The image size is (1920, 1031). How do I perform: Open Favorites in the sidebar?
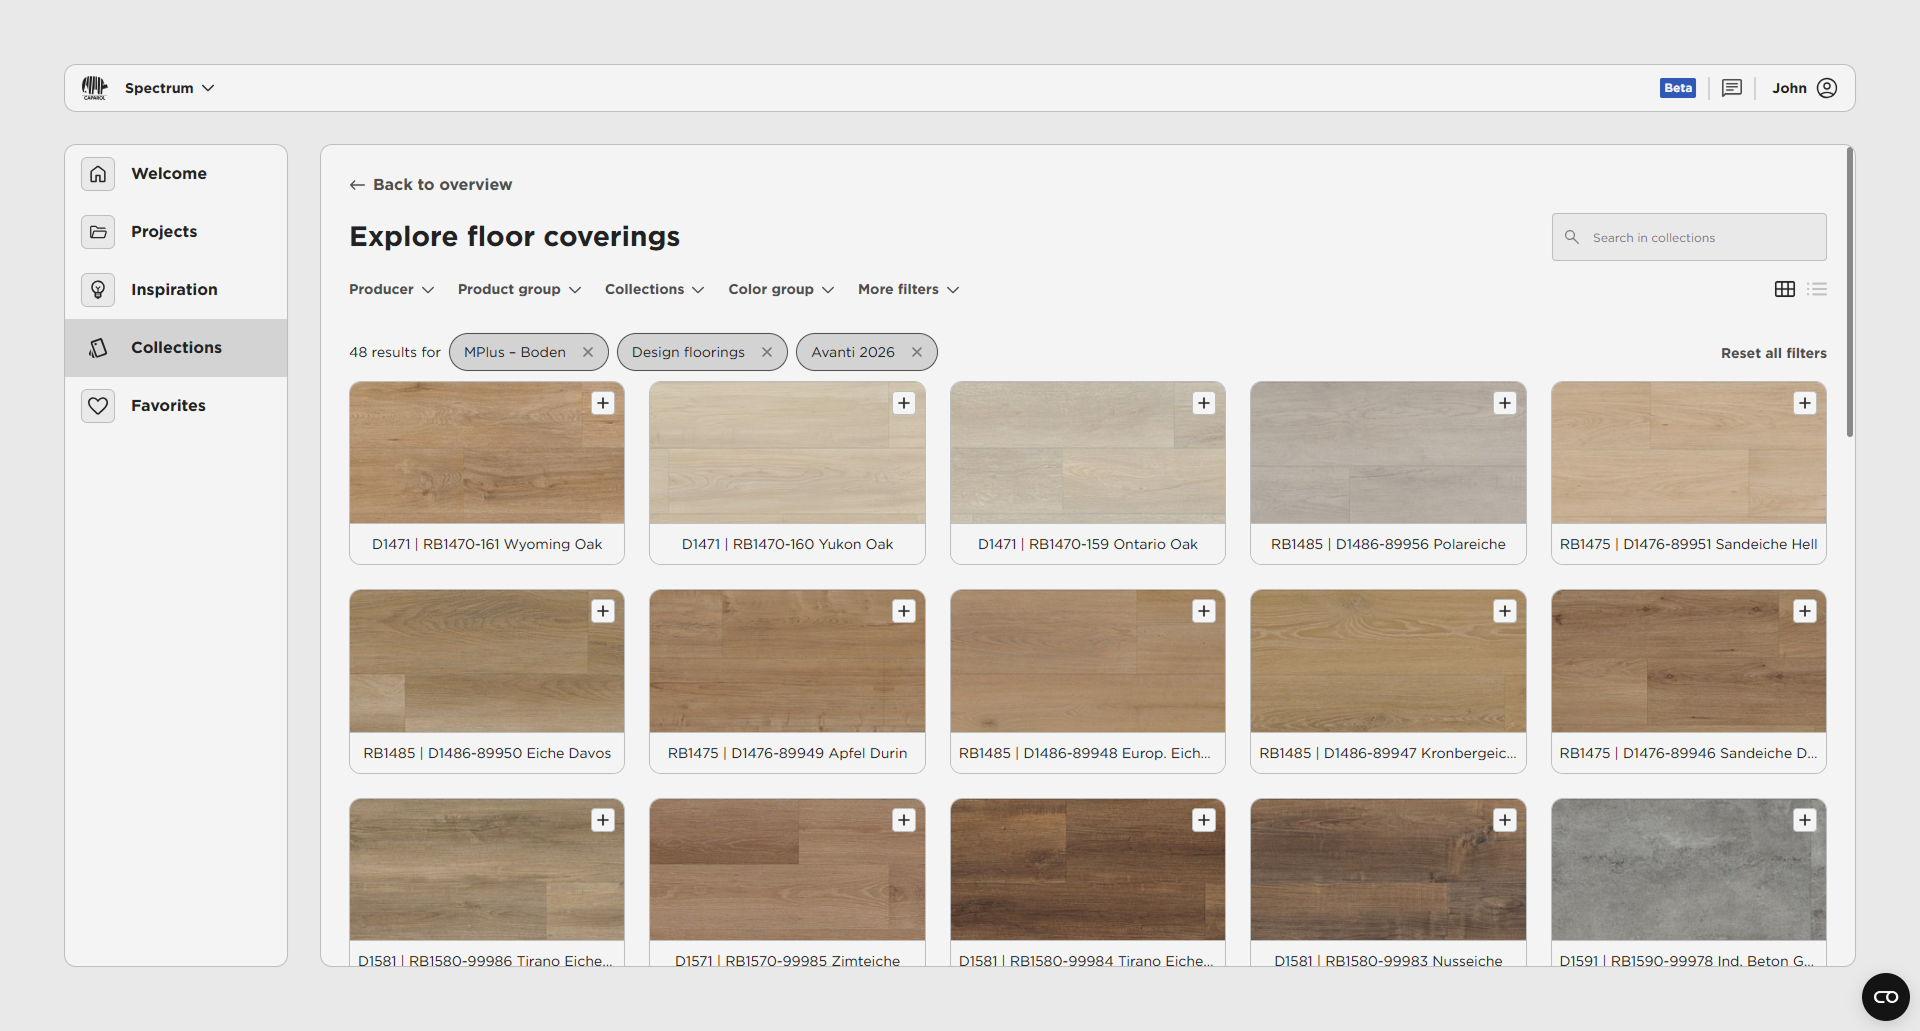tap(168, 405)
